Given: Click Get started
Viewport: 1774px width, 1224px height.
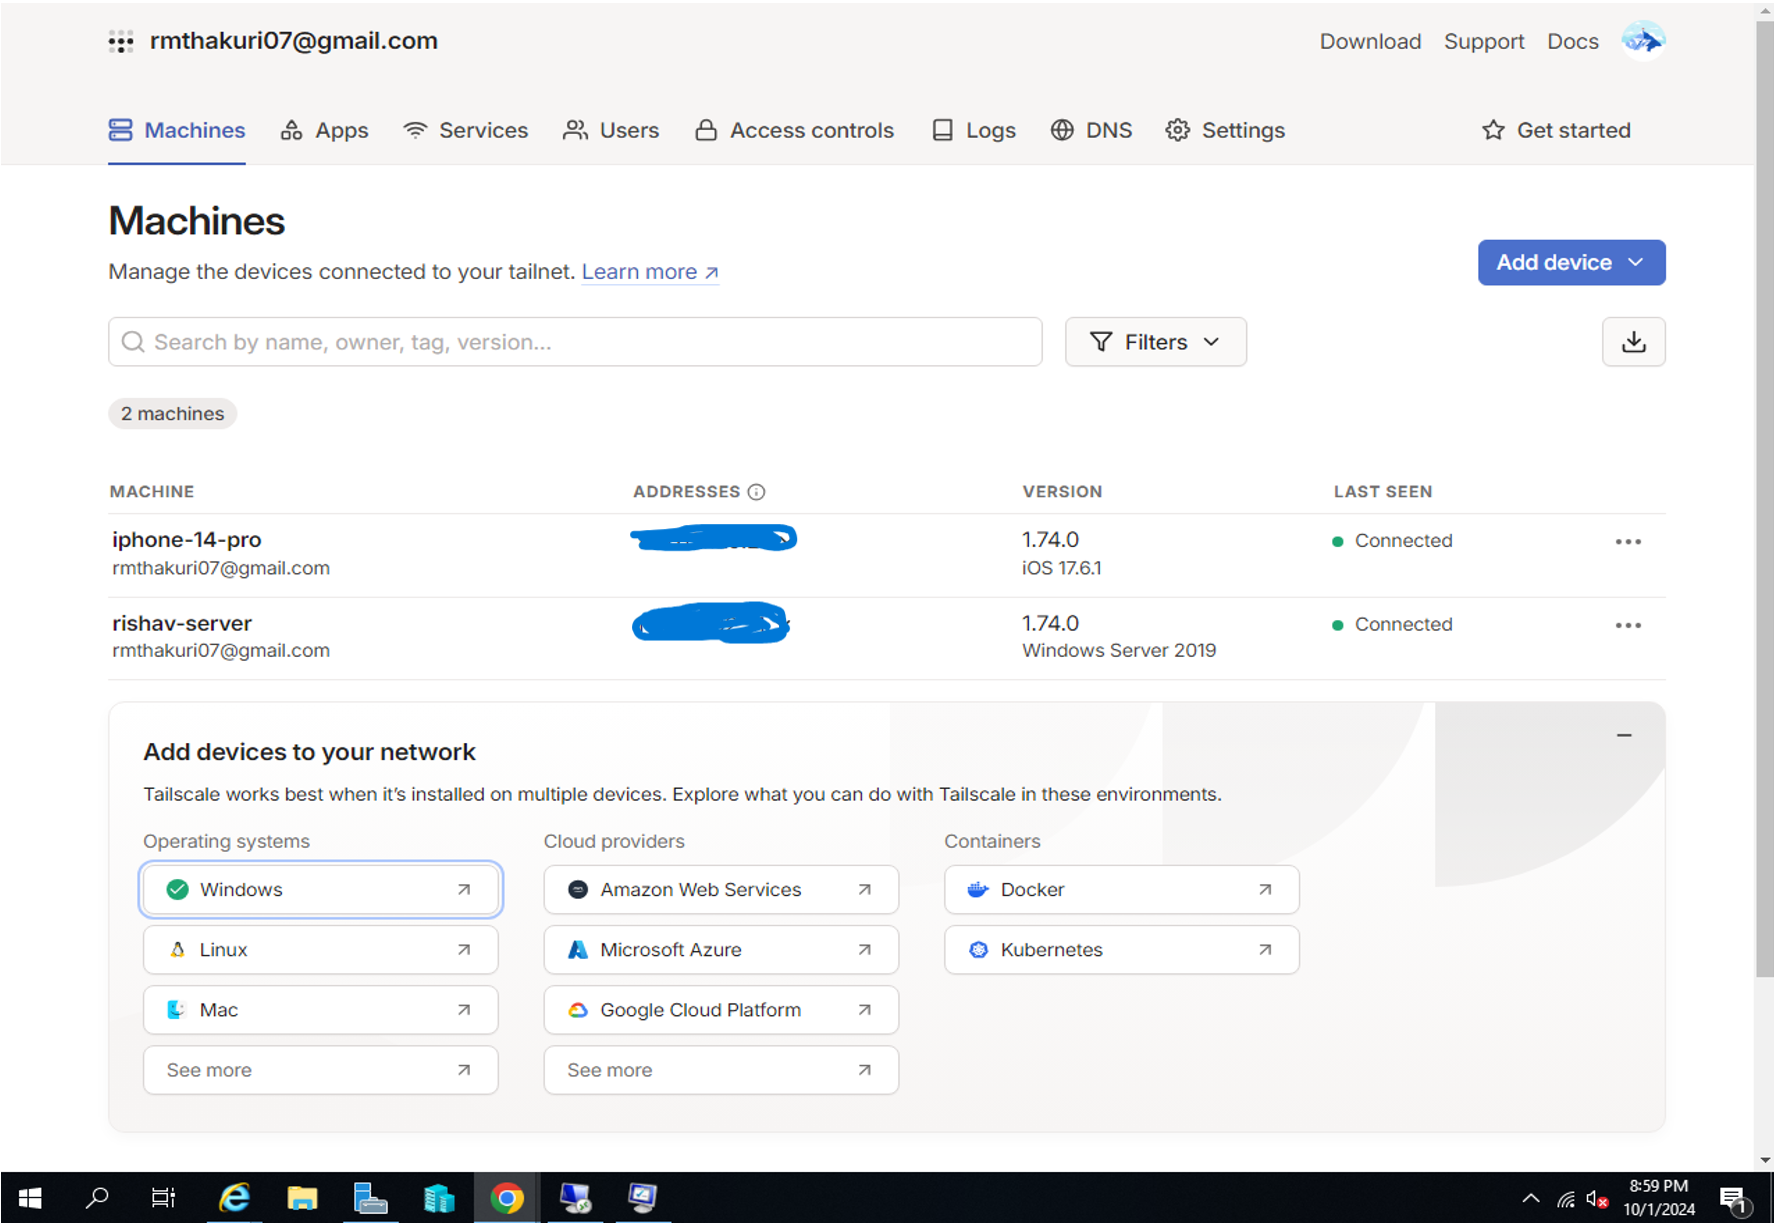Looking at the screenshot, I should [x=1556, y=130].
